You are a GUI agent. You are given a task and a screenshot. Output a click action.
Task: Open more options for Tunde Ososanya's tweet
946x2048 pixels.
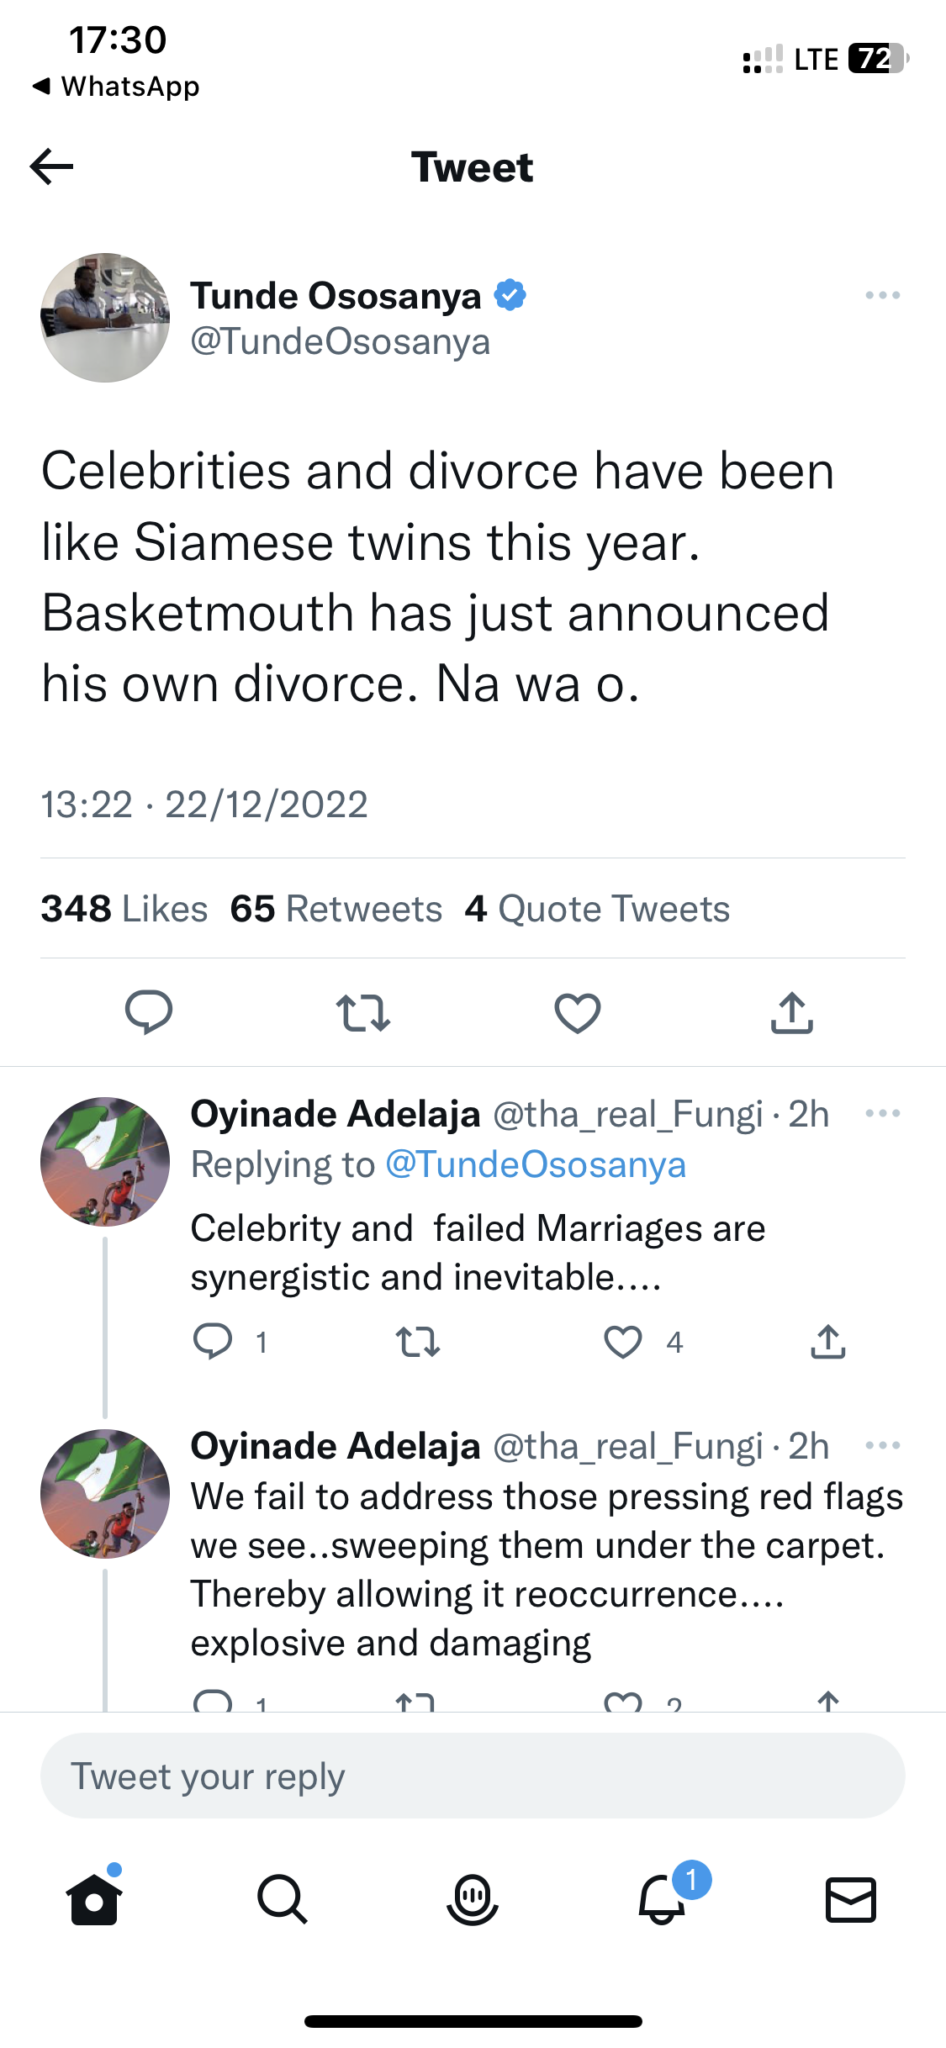(883, 295)
